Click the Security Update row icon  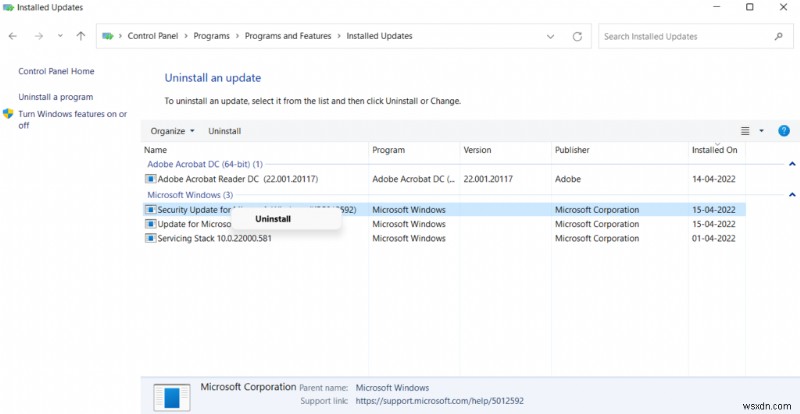click(x=150, y=210)
